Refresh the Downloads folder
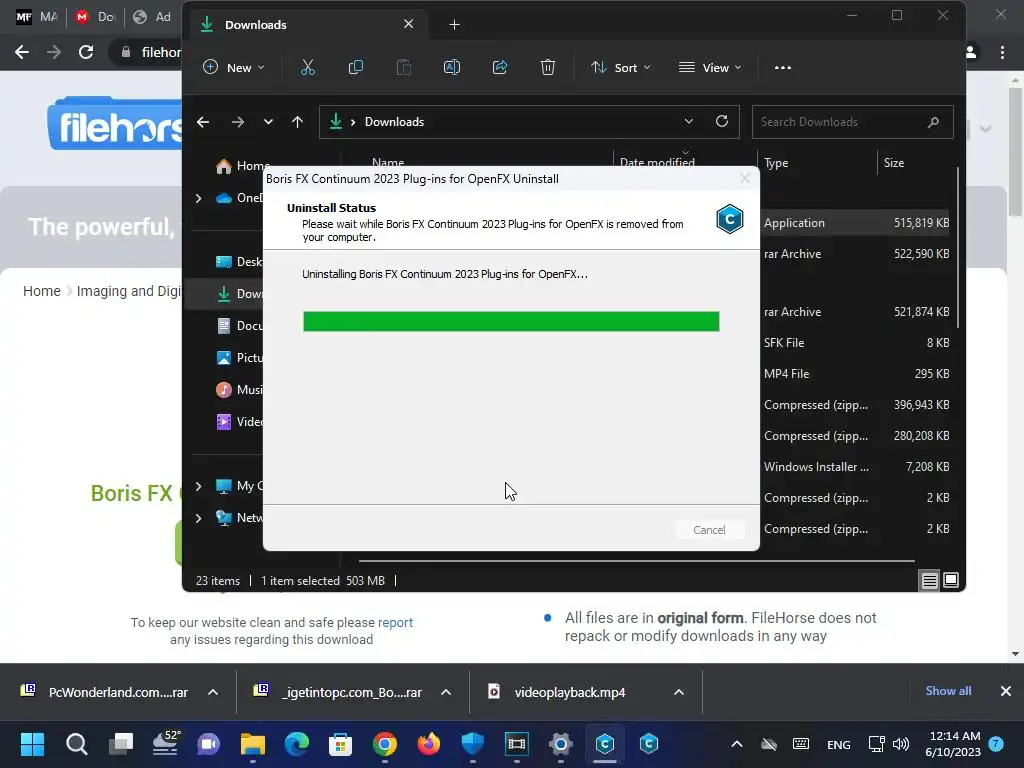 click(x=722, y=121)
